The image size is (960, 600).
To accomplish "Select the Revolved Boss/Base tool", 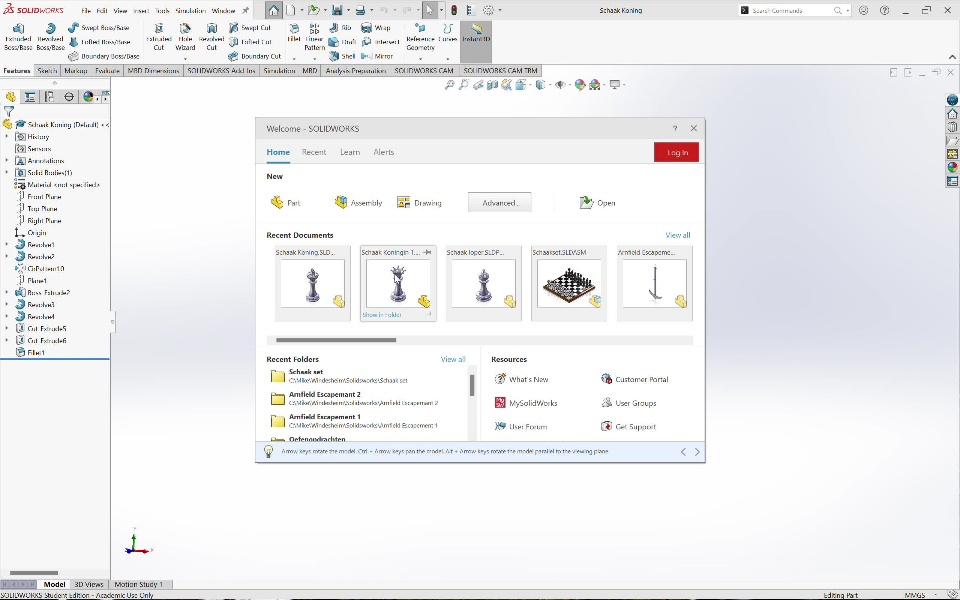I will (50, 37).
